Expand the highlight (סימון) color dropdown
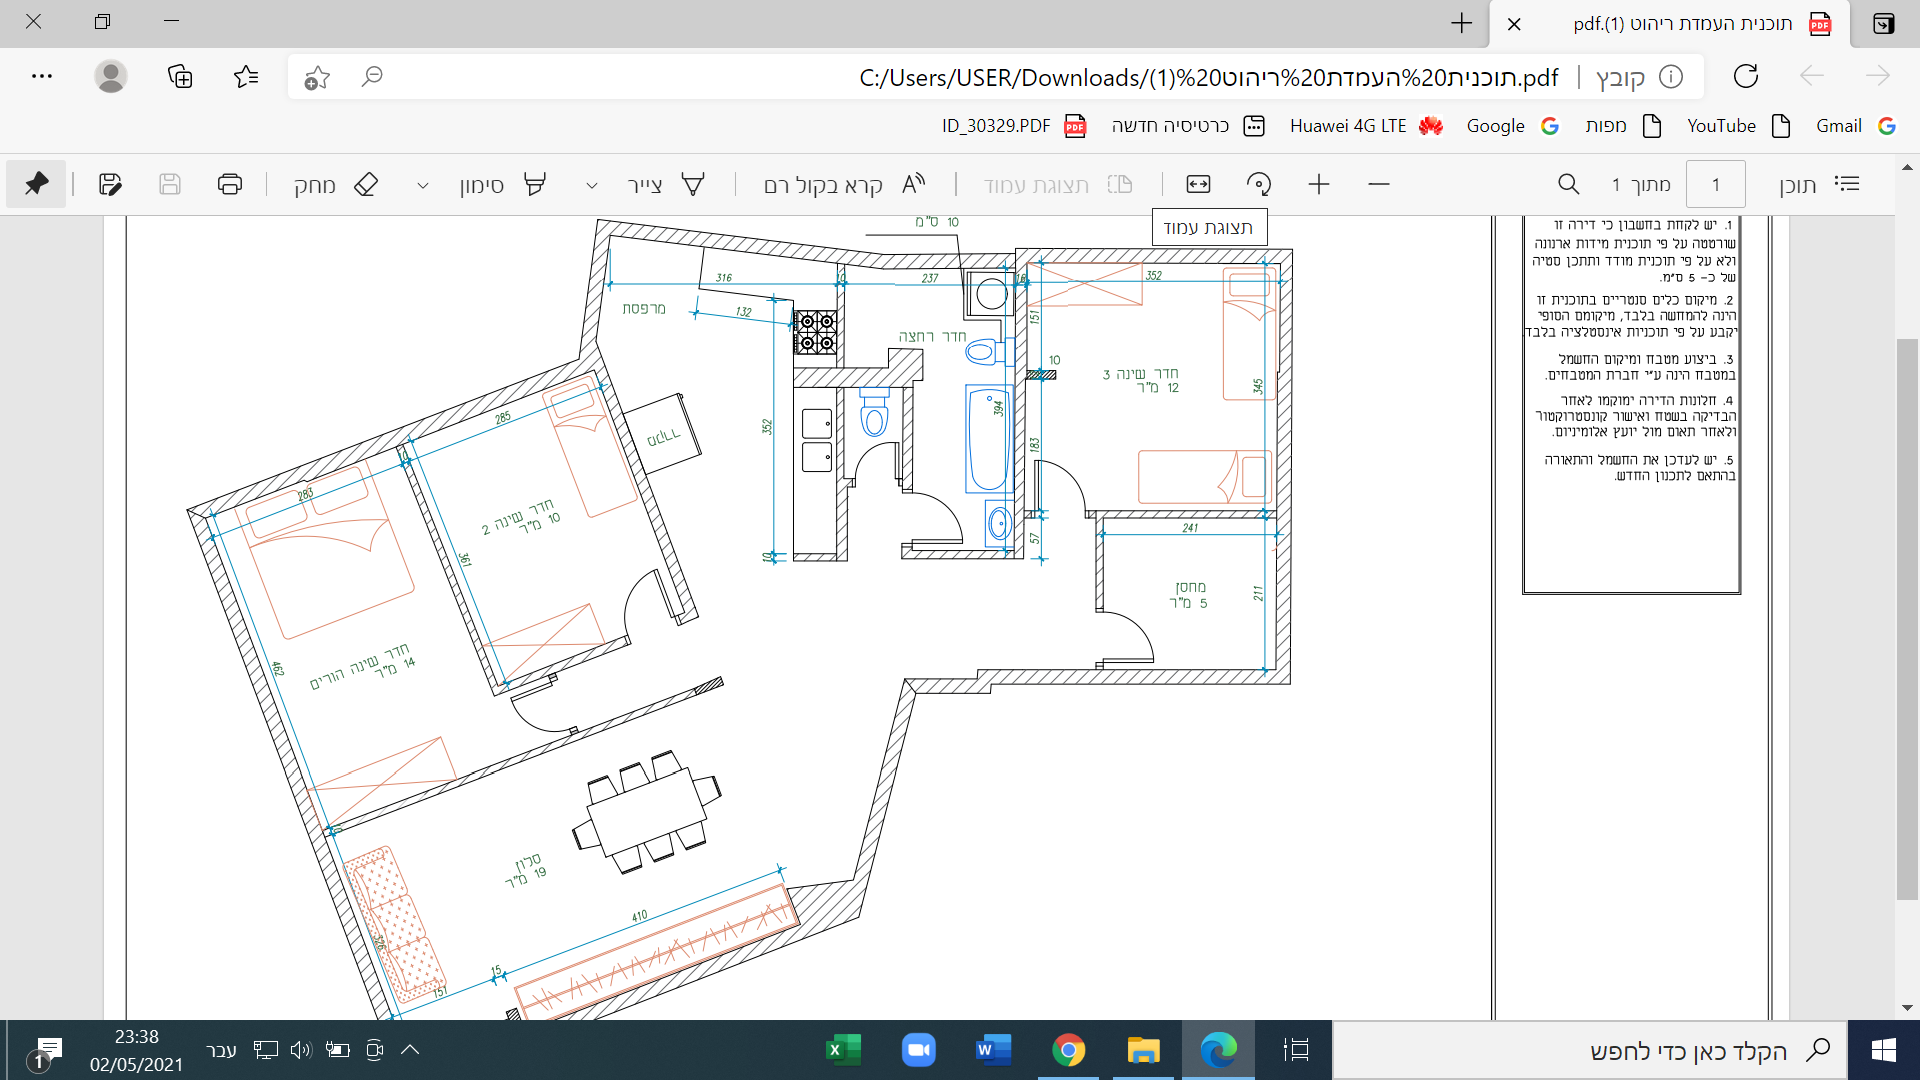The image size is (1920, 1080). pyautogui.click(x=423, y=185)
